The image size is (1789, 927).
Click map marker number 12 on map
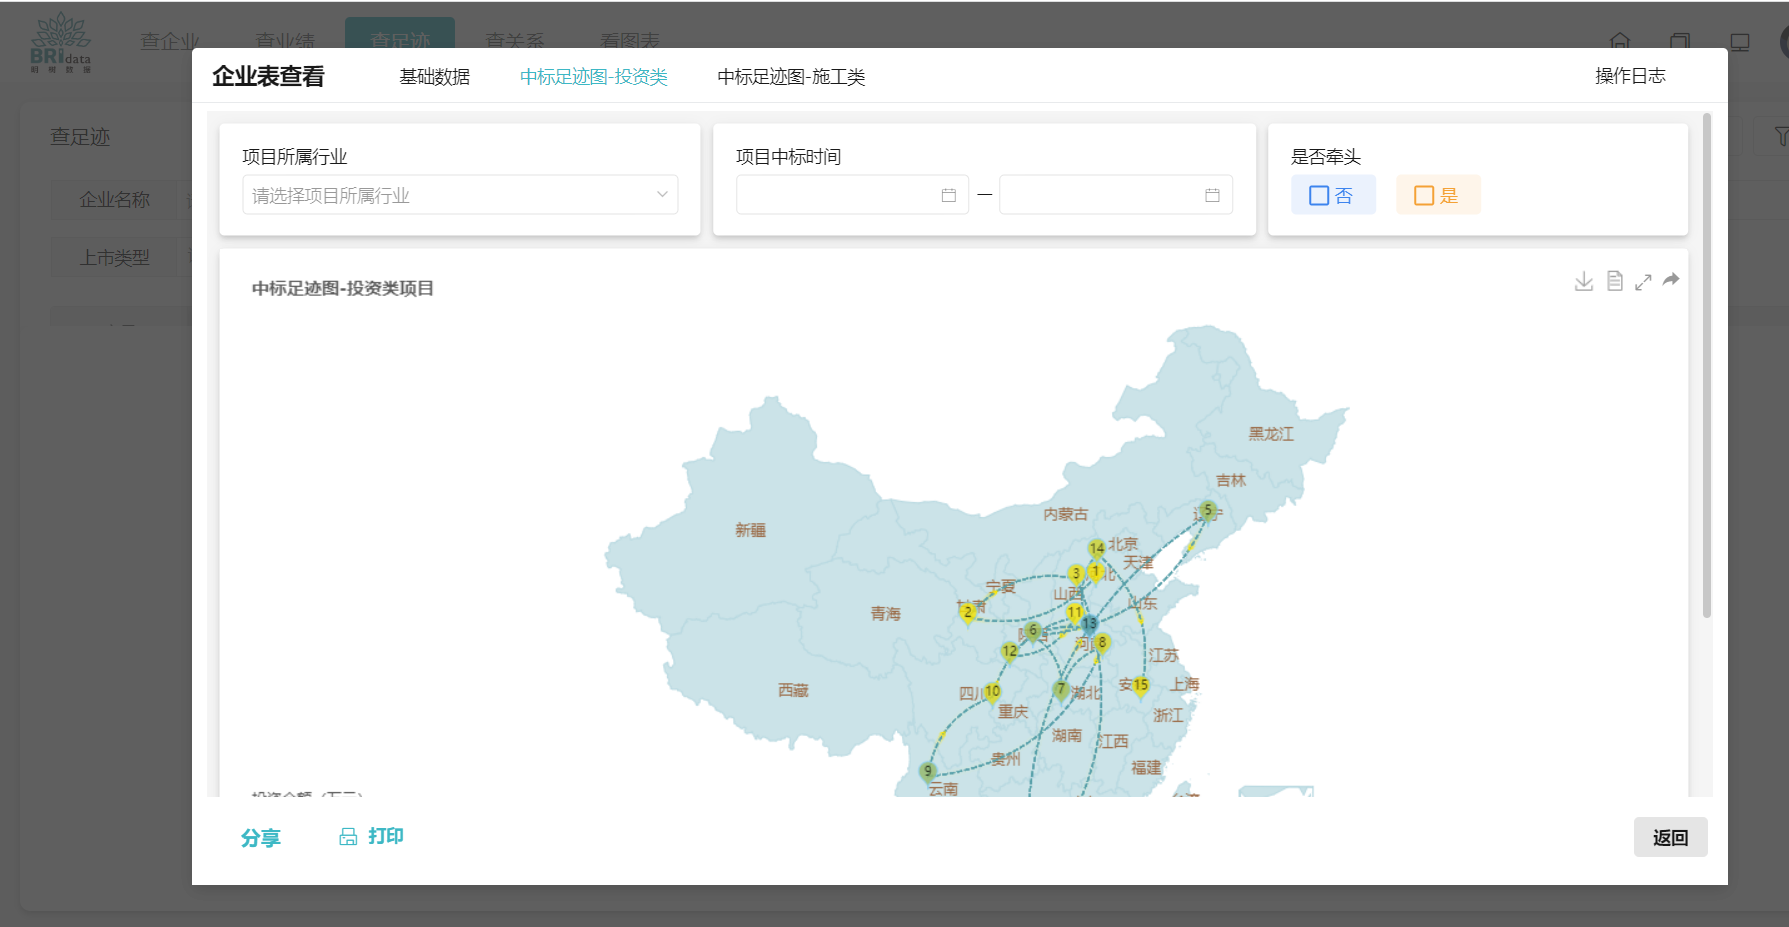point(1010,652)
